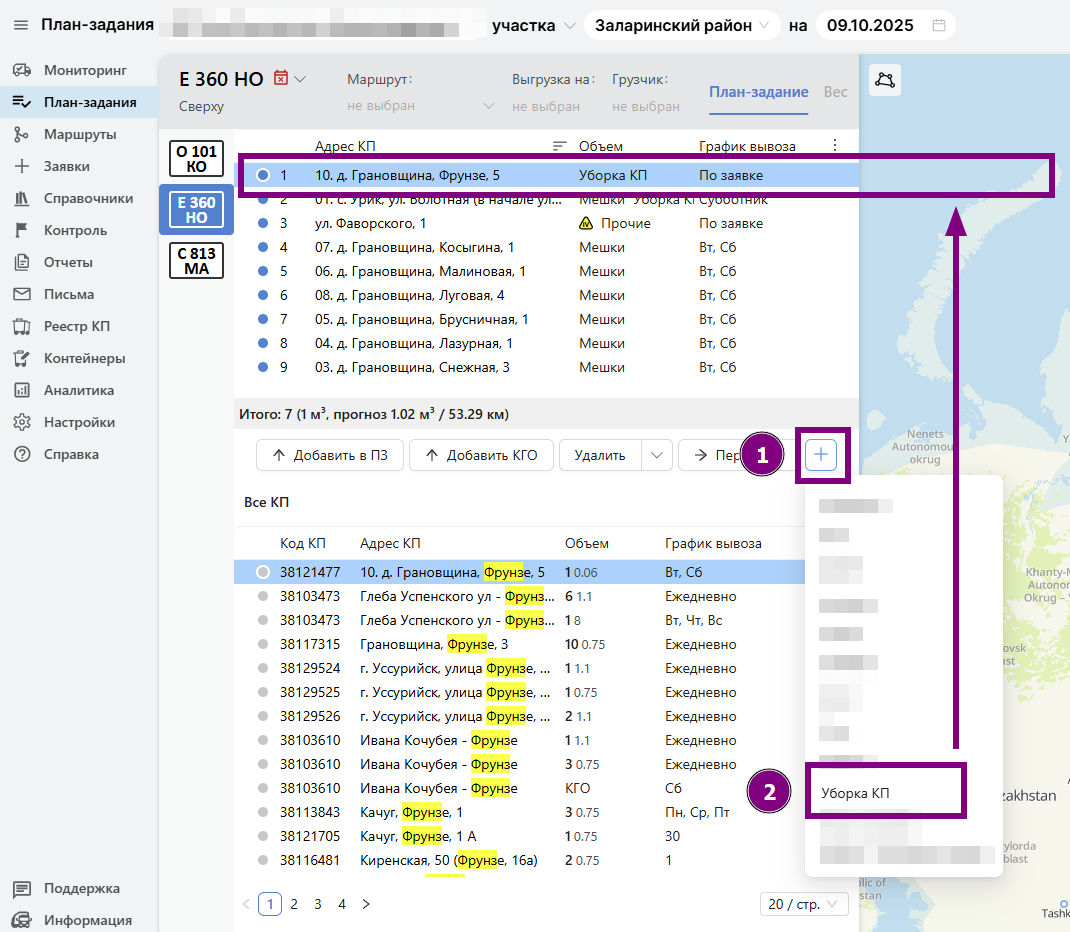The width and height of the screenshot is (1070, 932).
Task: Click the Добавить КГО button
Action: 481,455
